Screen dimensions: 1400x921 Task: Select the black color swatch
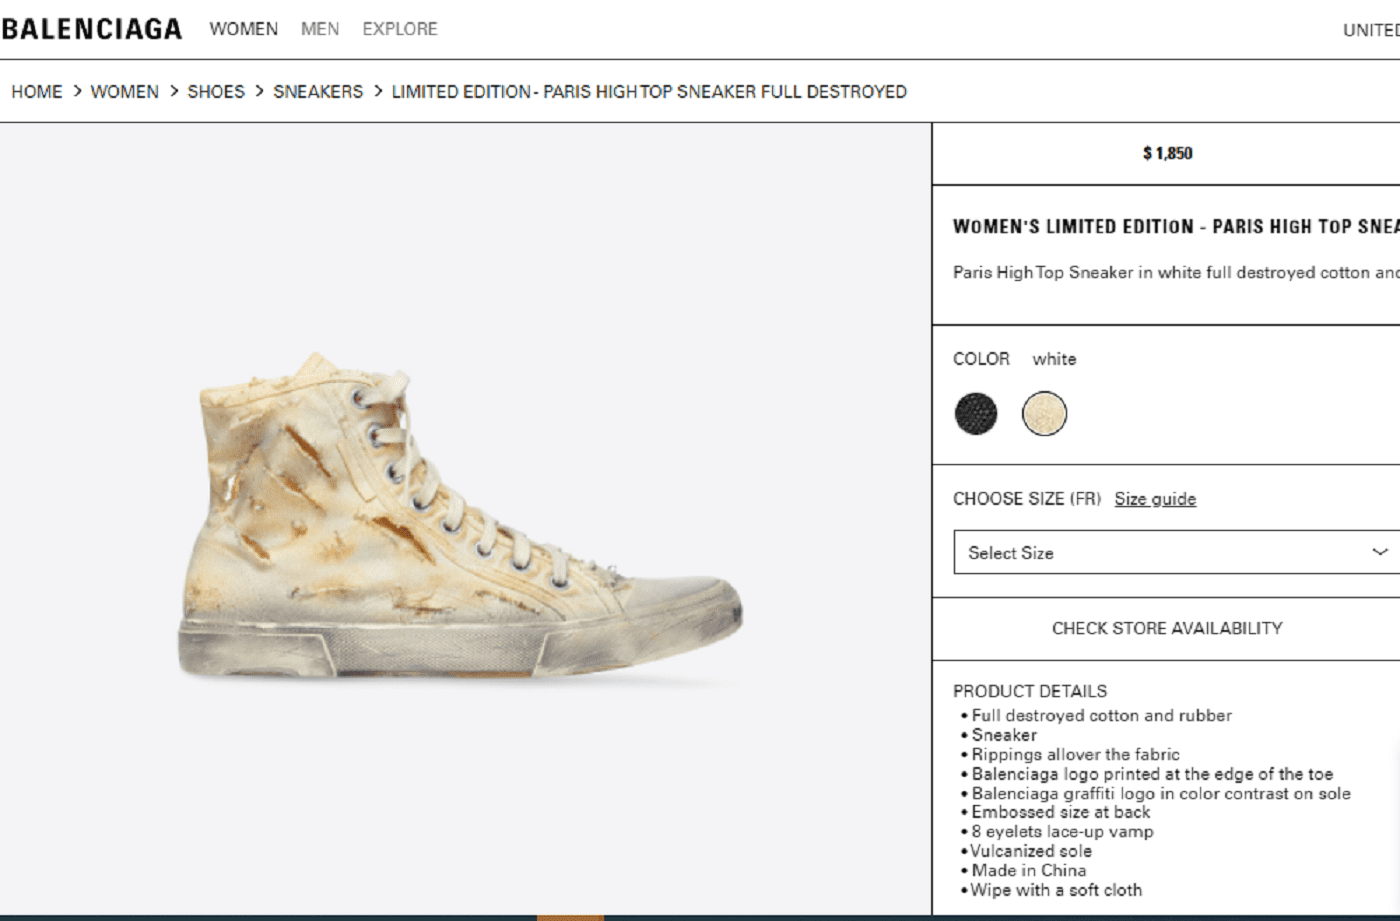pyautogui.click(x=976, y=413)
